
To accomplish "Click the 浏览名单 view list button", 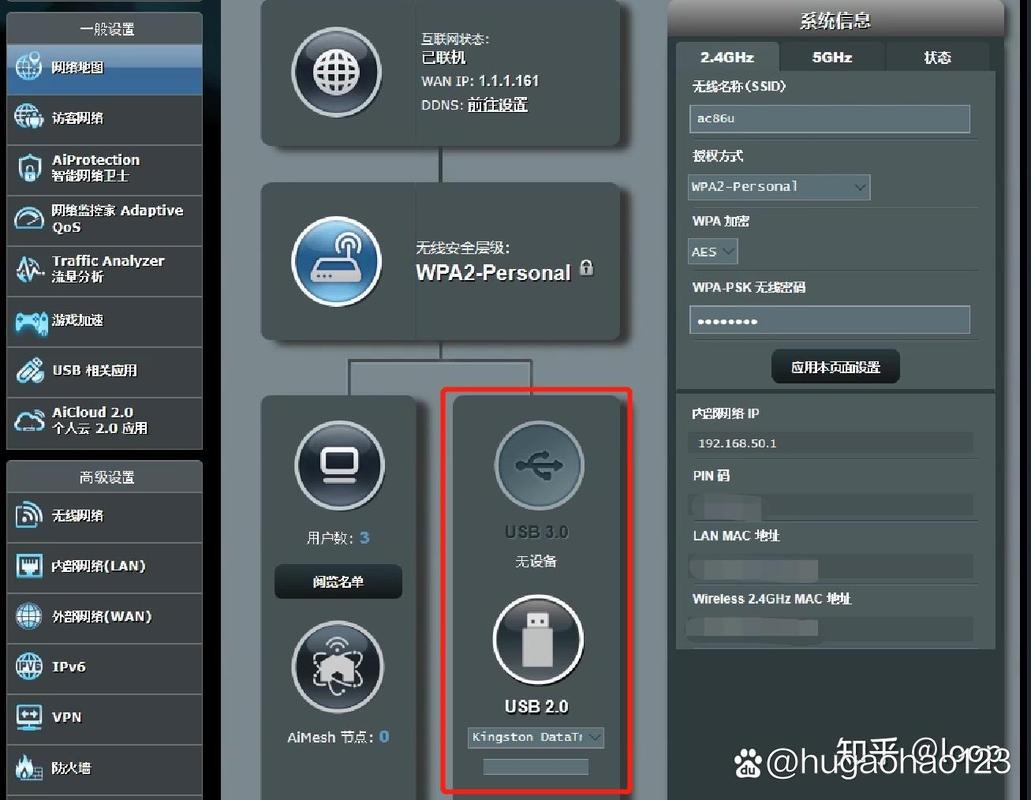I will pos(338,581).
